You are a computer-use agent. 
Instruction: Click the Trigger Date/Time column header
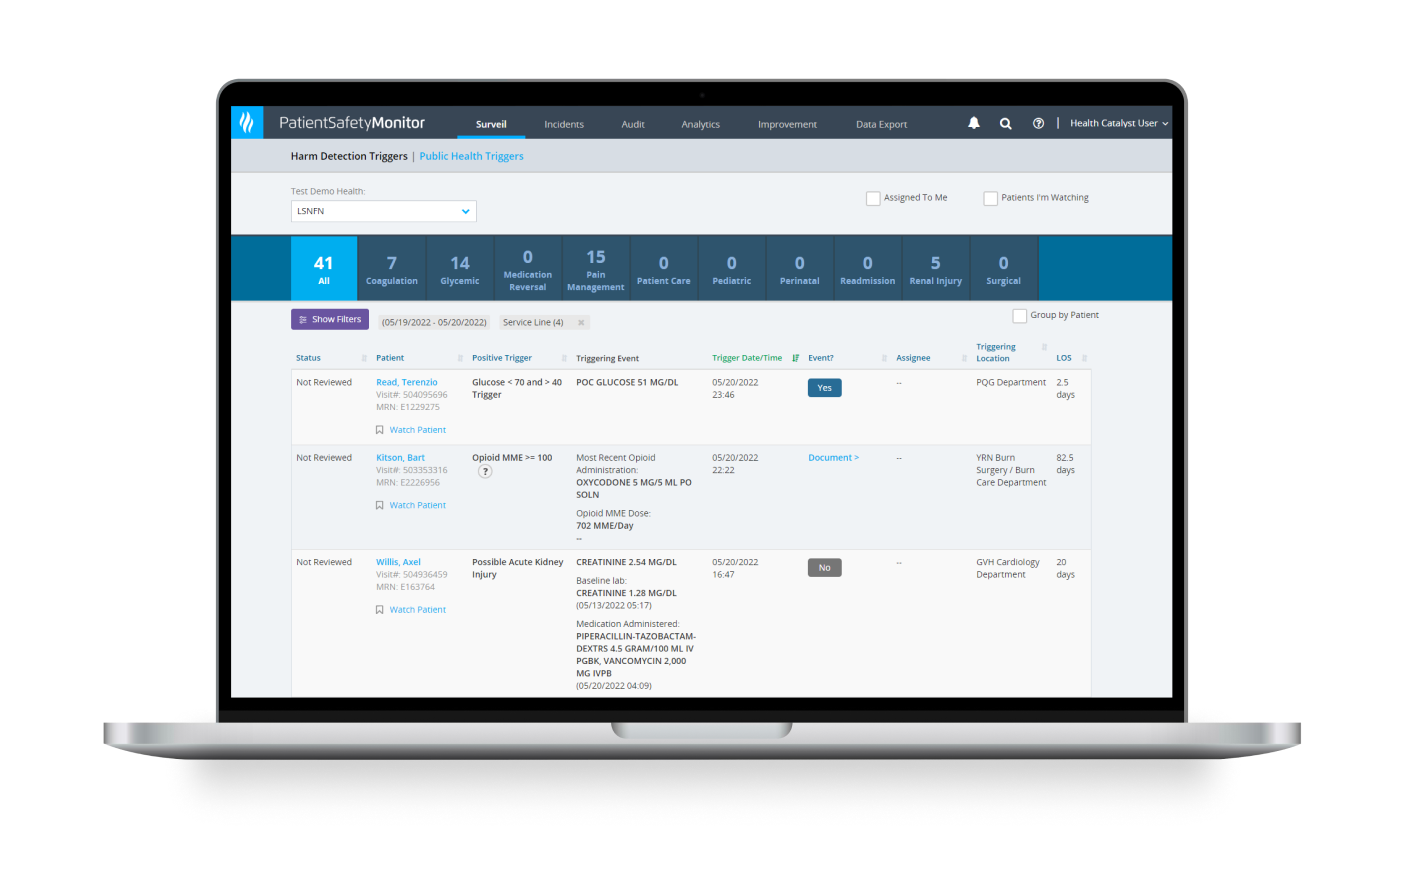[747, 358]
